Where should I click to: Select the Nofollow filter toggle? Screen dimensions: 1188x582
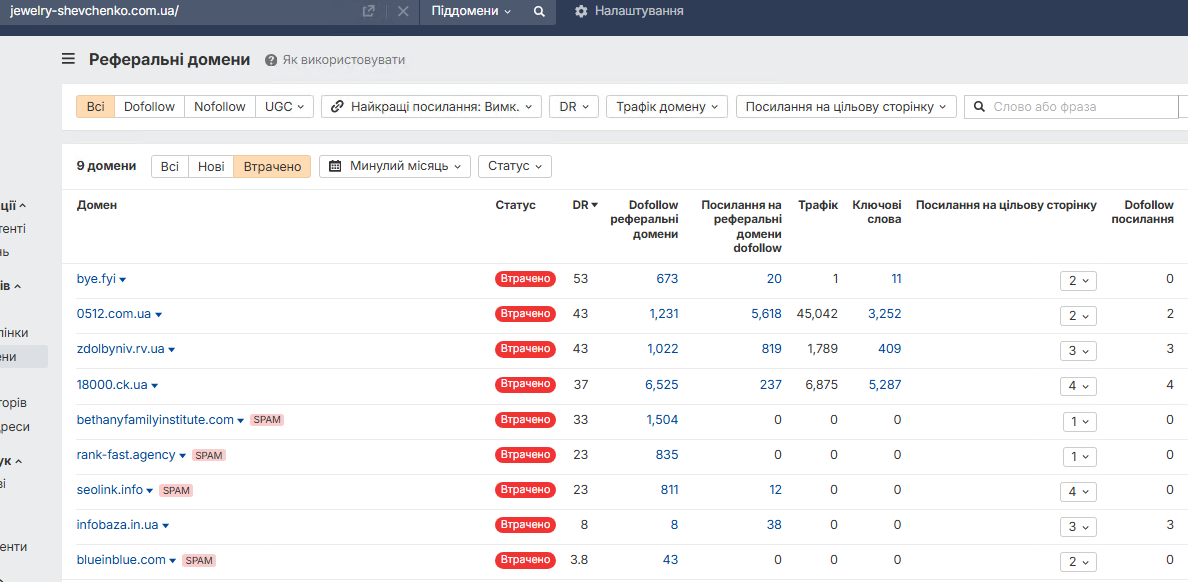pyautogui.click(x=219, y=107)
